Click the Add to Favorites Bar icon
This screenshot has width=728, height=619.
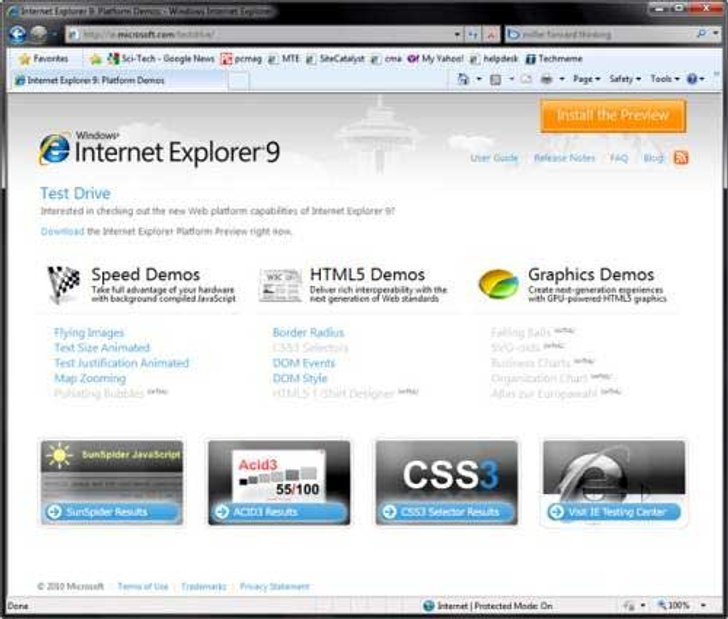96,59
